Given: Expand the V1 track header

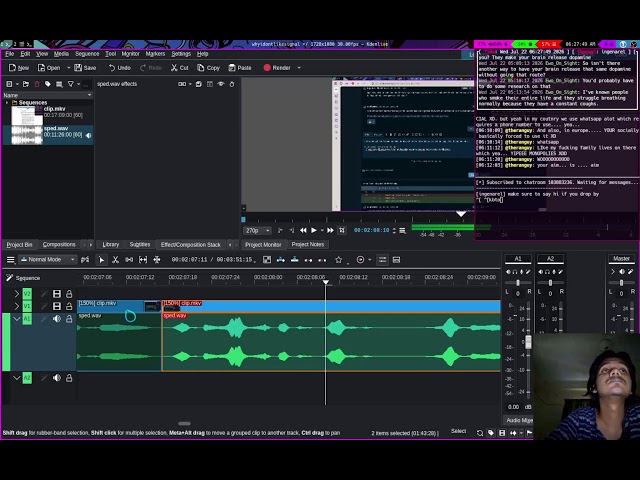Looking at the screenshot, I should pos(17,306).
